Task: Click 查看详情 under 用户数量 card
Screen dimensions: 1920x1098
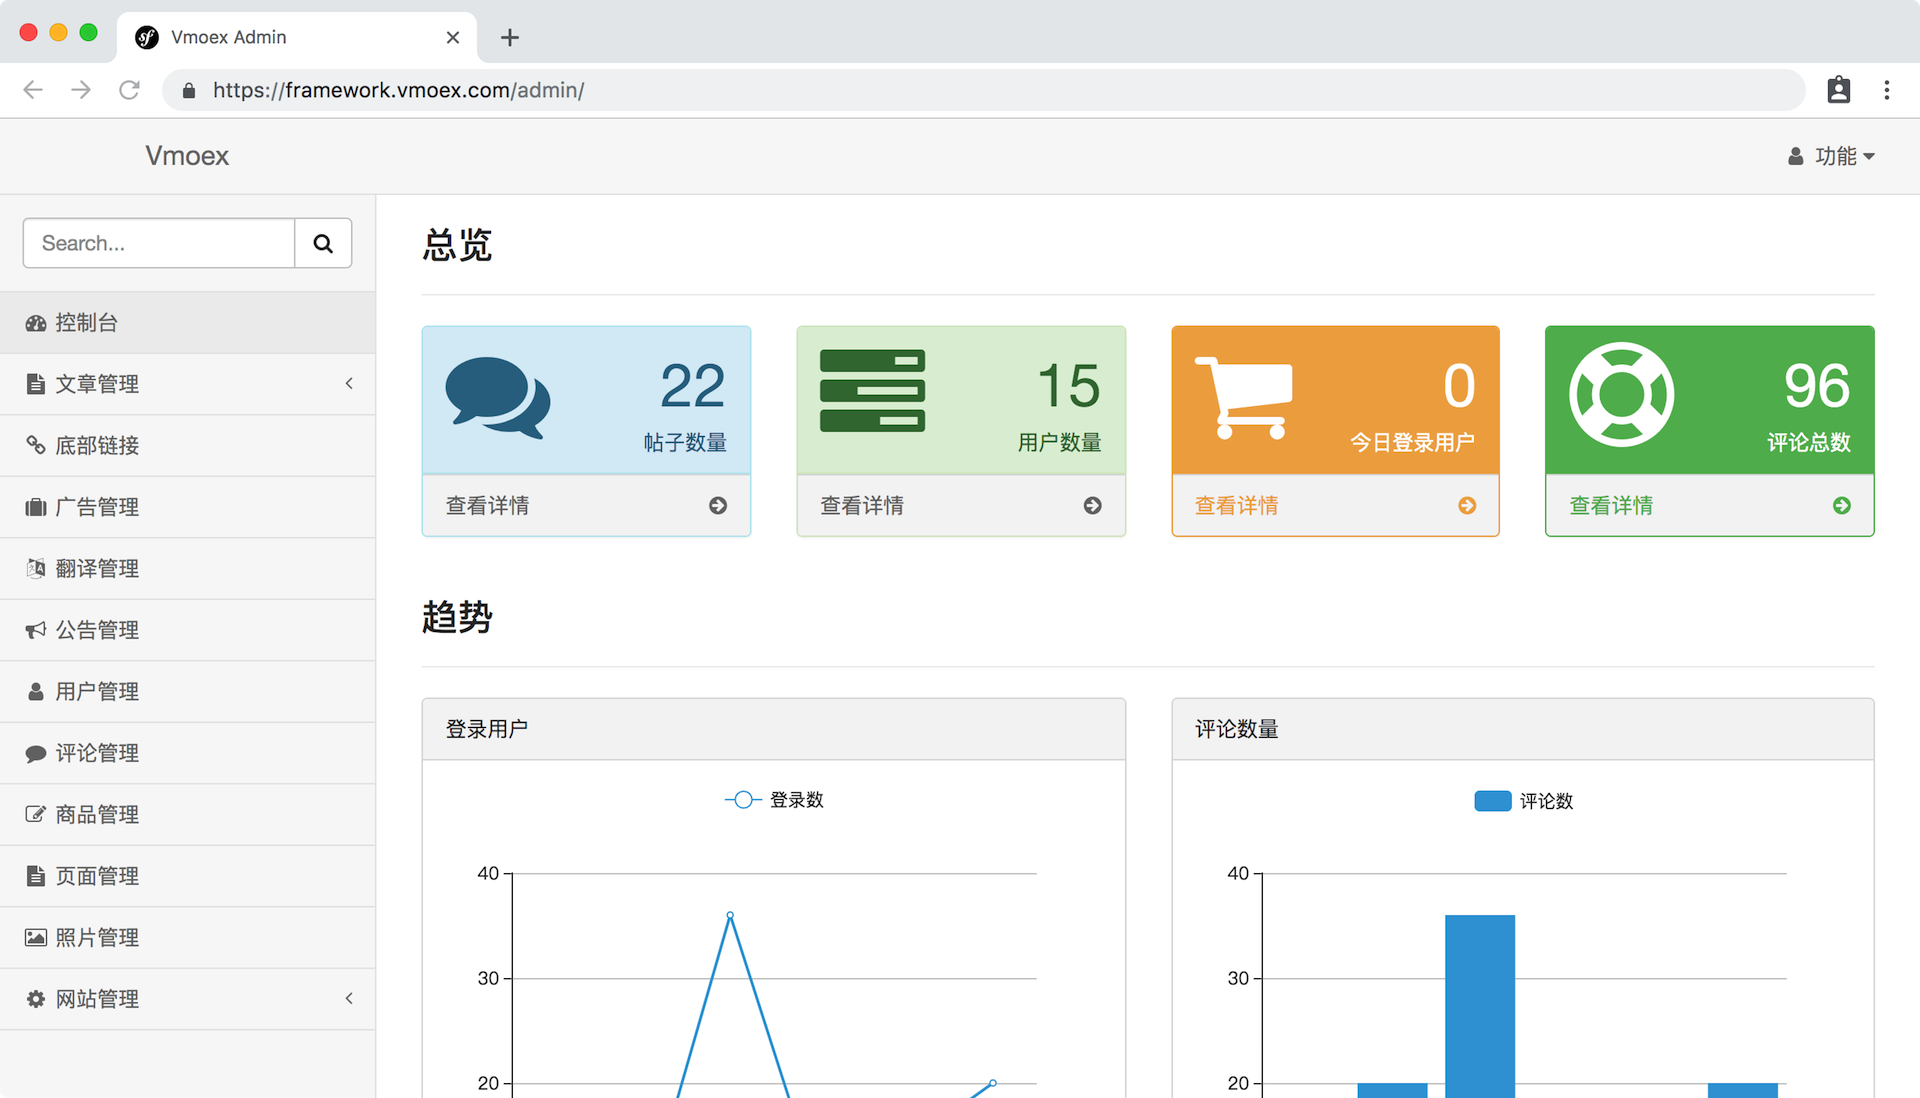Action: 862,506
